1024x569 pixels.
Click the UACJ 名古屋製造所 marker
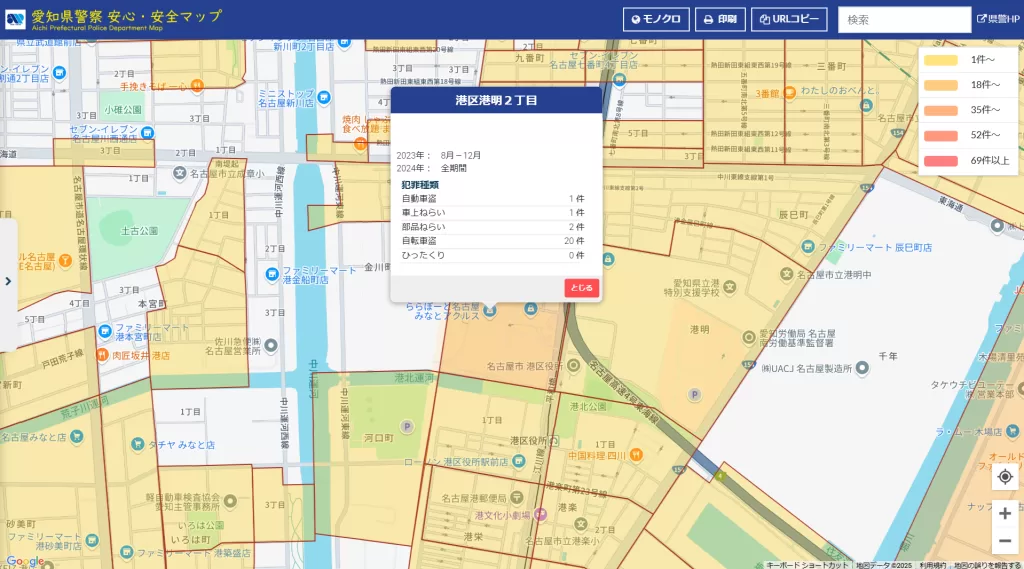pyautogui.click(x=862, y=368)
